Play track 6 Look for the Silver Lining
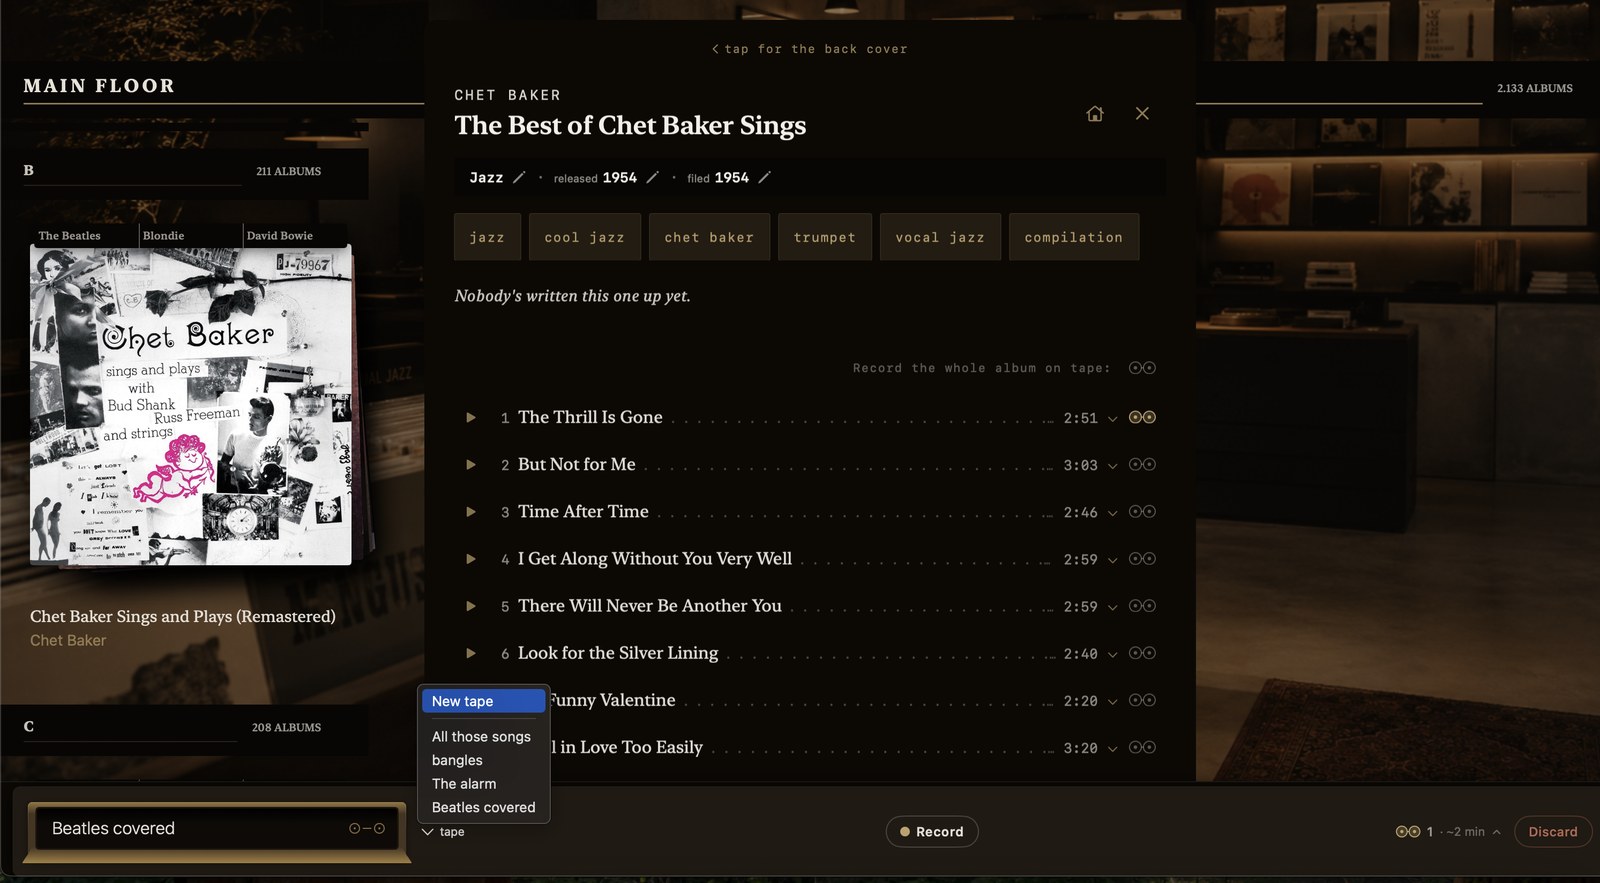 click(471, 653)
